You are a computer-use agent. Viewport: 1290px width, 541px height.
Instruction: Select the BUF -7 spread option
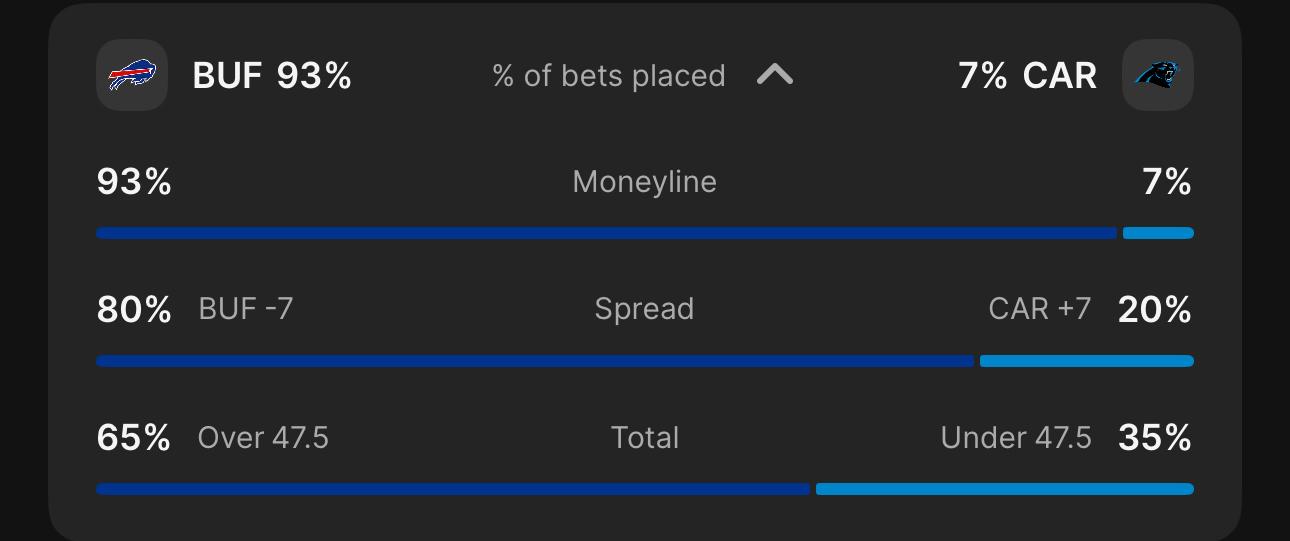pyautogui.click(x=246, y=309)
